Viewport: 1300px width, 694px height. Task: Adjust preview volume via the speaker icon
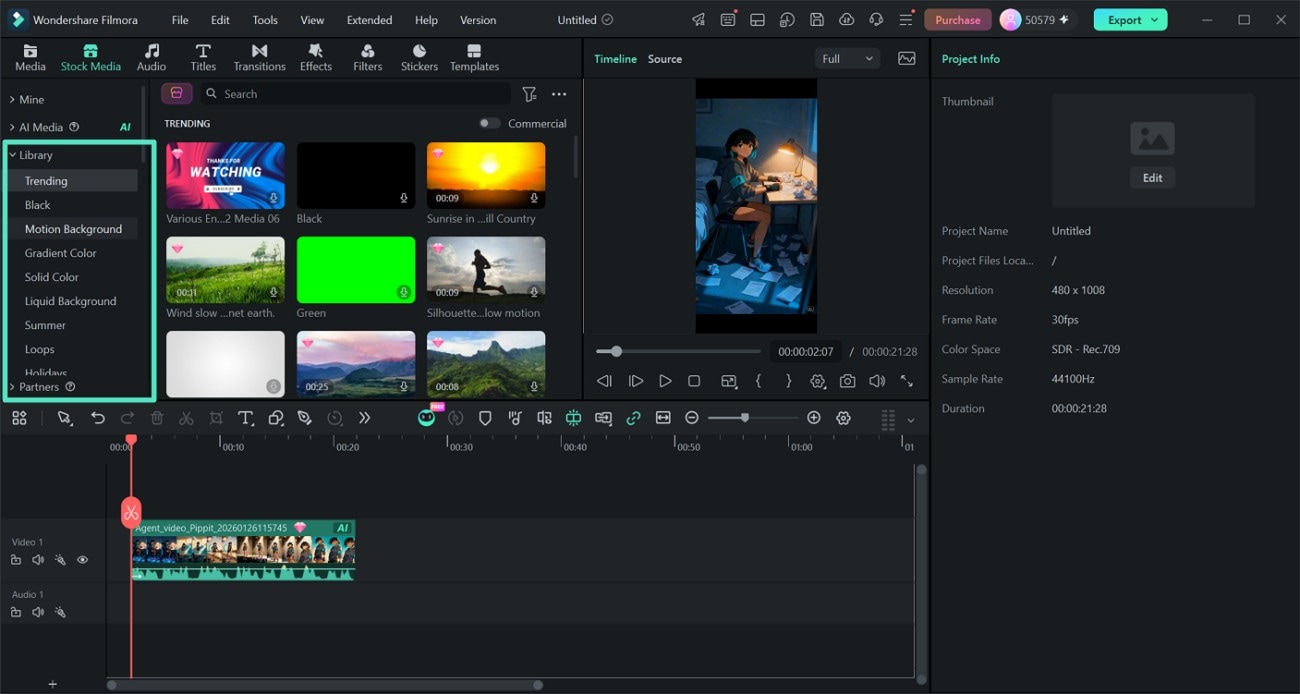(877, 381)
